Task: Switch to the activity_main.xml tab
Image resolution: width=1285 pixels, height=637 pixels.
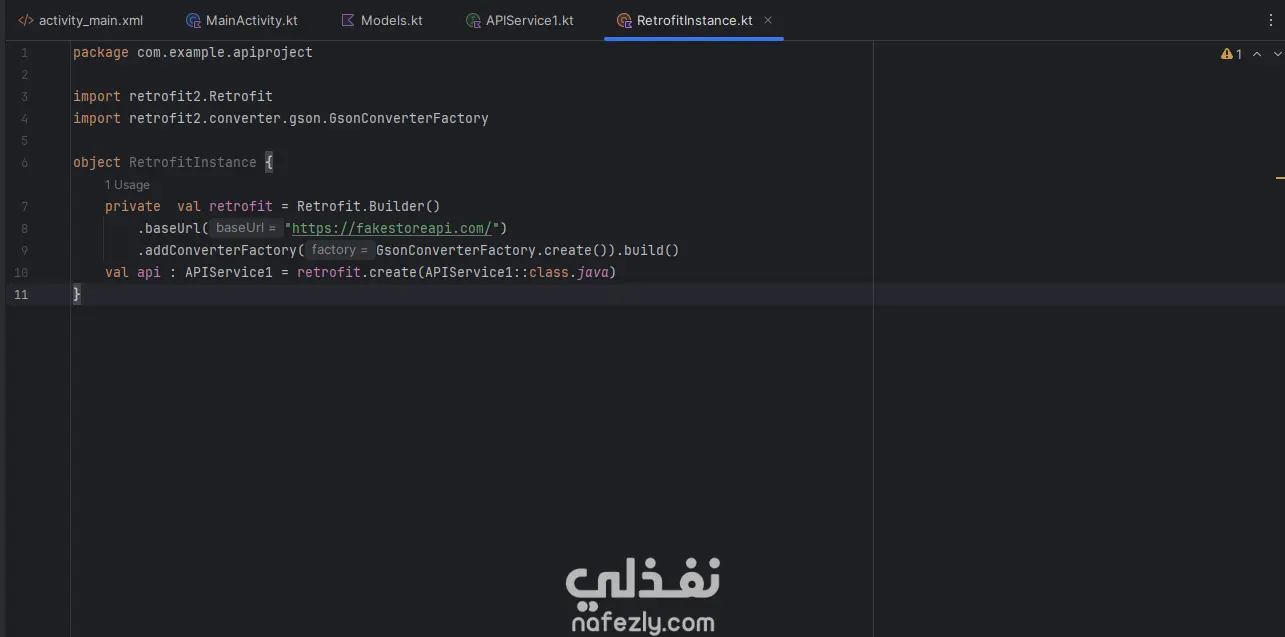Action: pos(81,20)
